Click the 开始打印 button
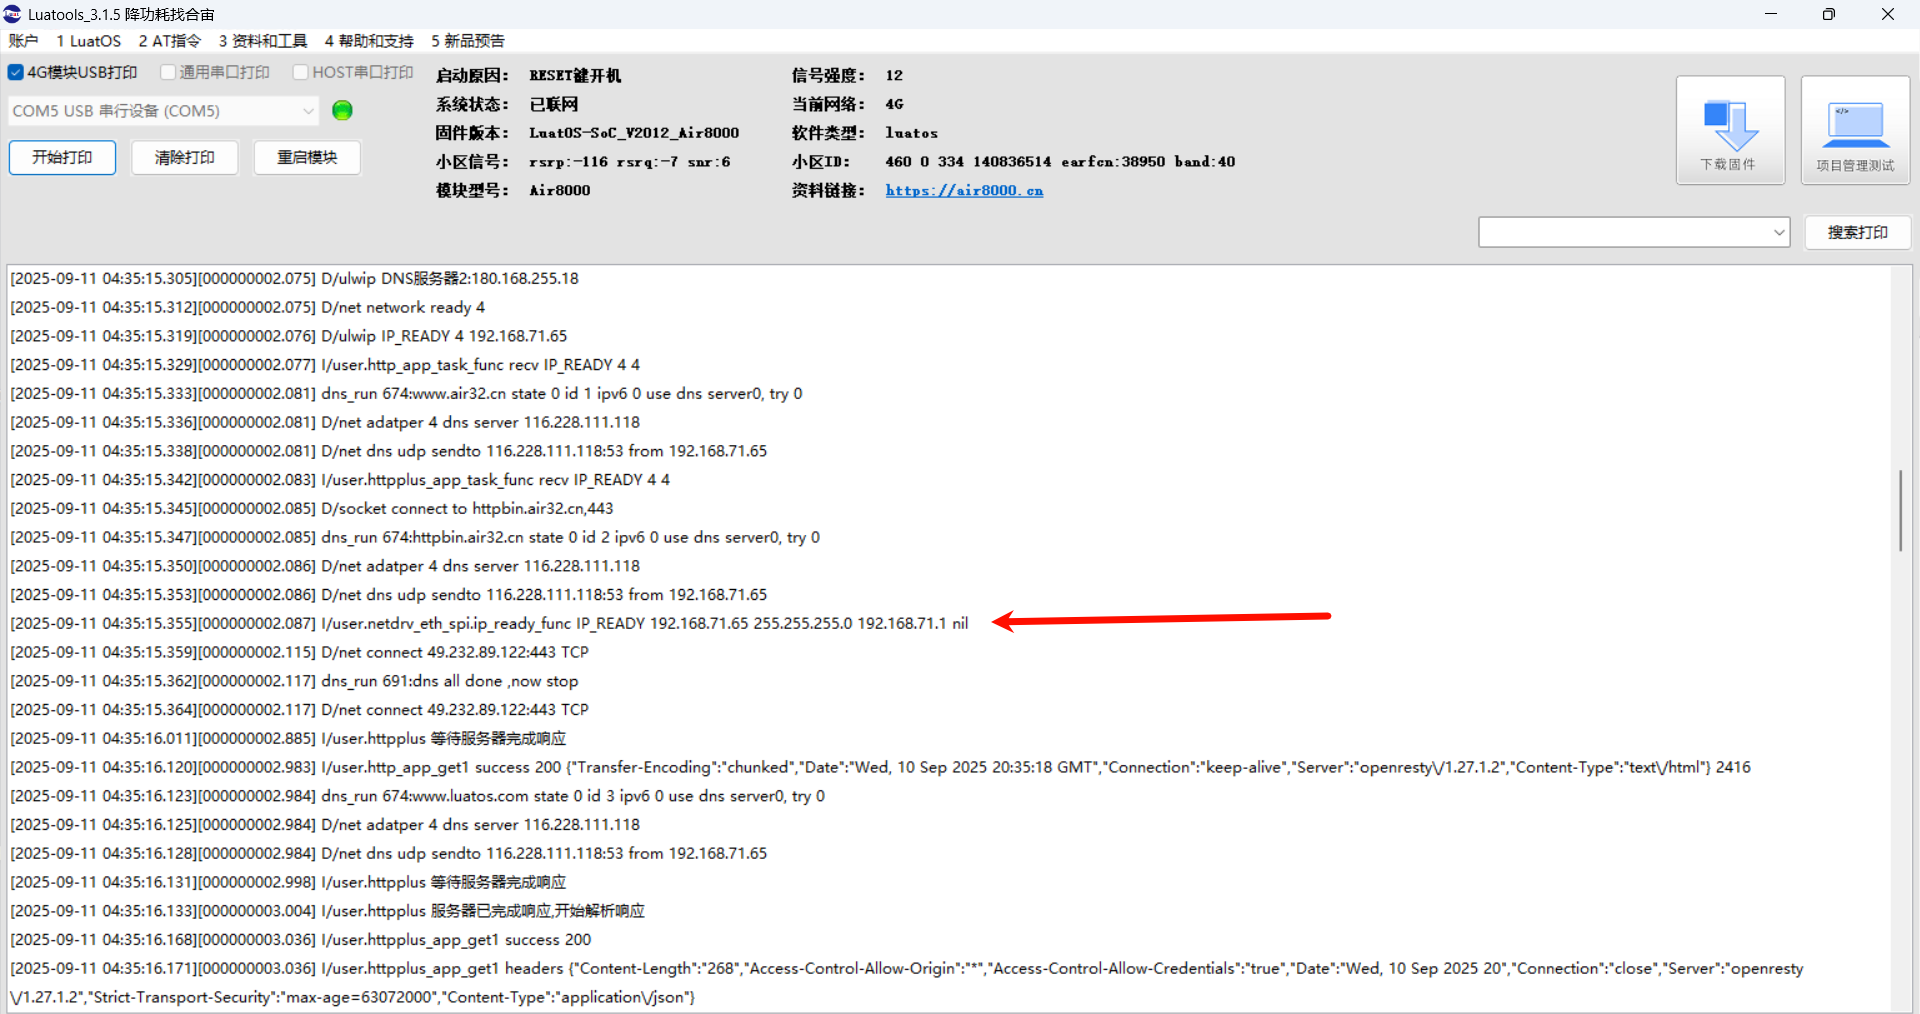The width and height of the screenshot is (1920, 1014). click(62, 157)
